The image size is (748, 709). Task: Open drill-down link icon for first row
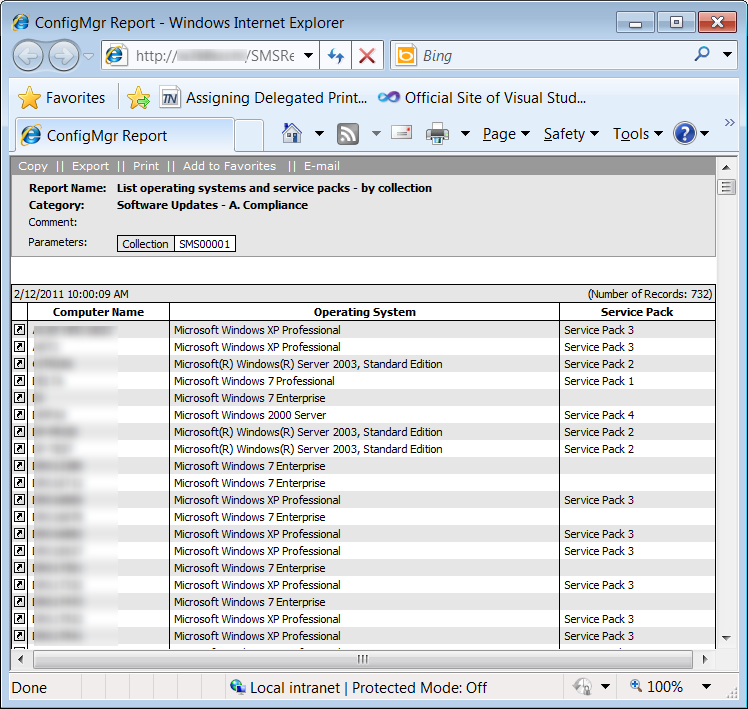tap(20, 330)
